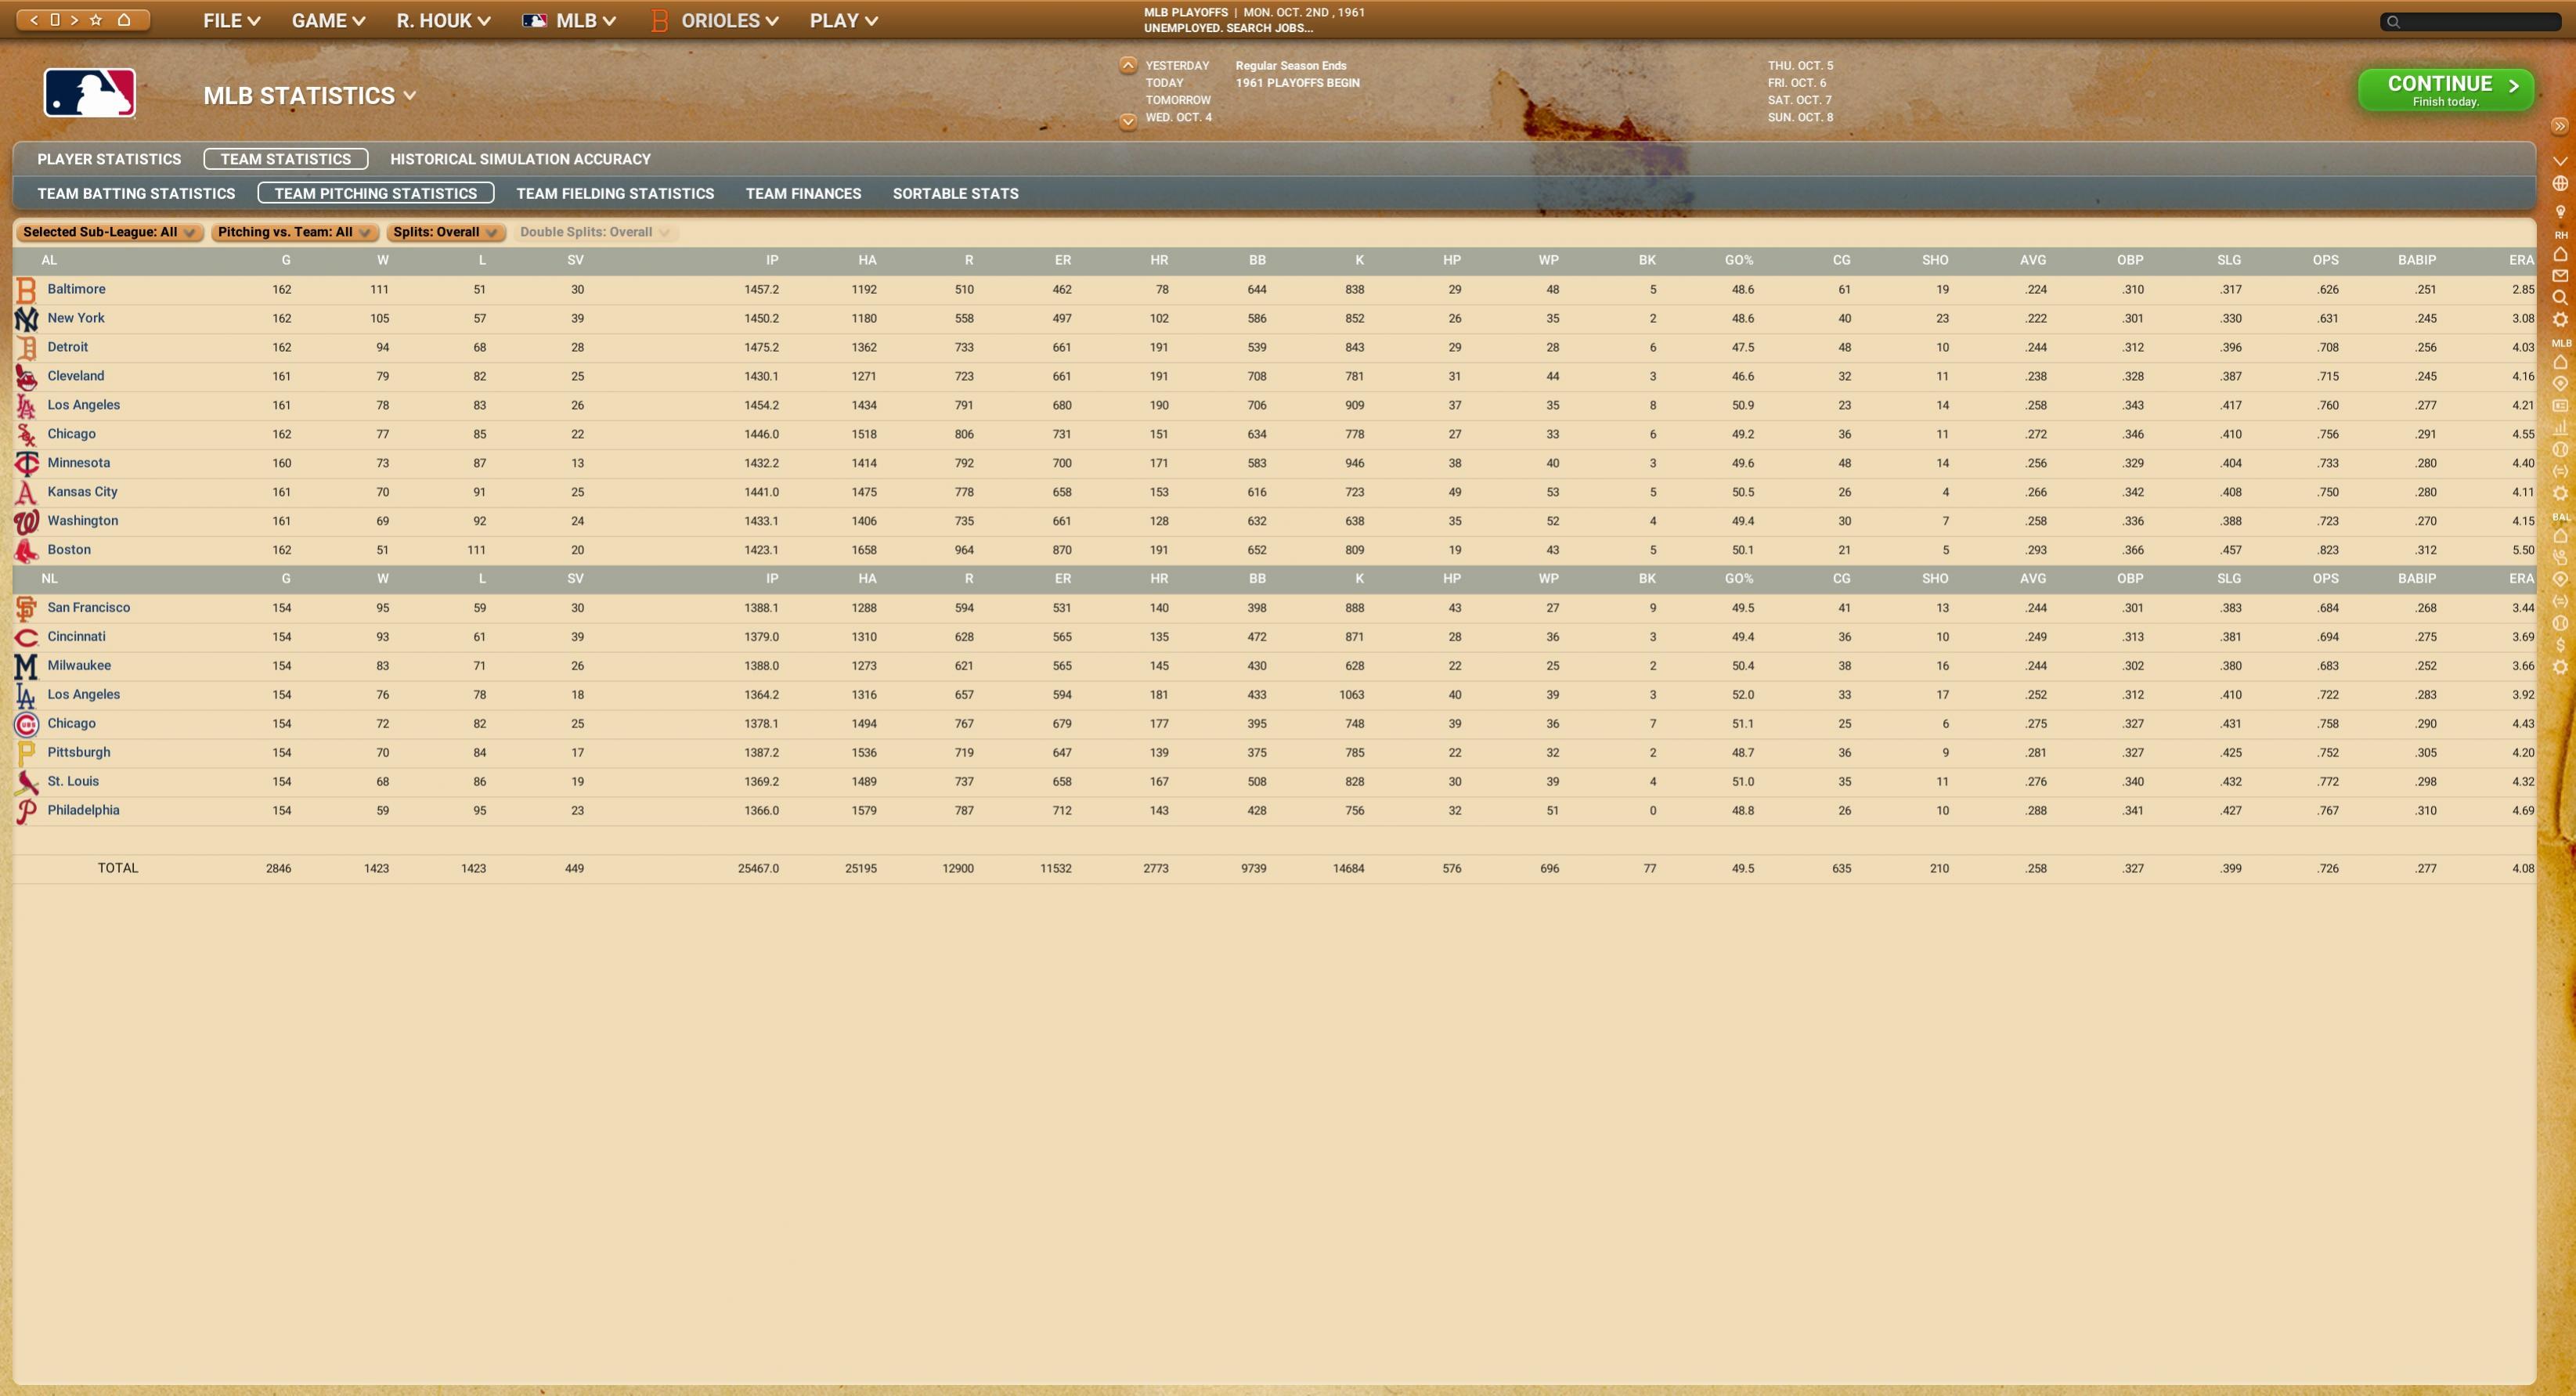Click the lightbulb icon in right sidebar
Screen dimensions: 2576x1396
pos(2560,212)
